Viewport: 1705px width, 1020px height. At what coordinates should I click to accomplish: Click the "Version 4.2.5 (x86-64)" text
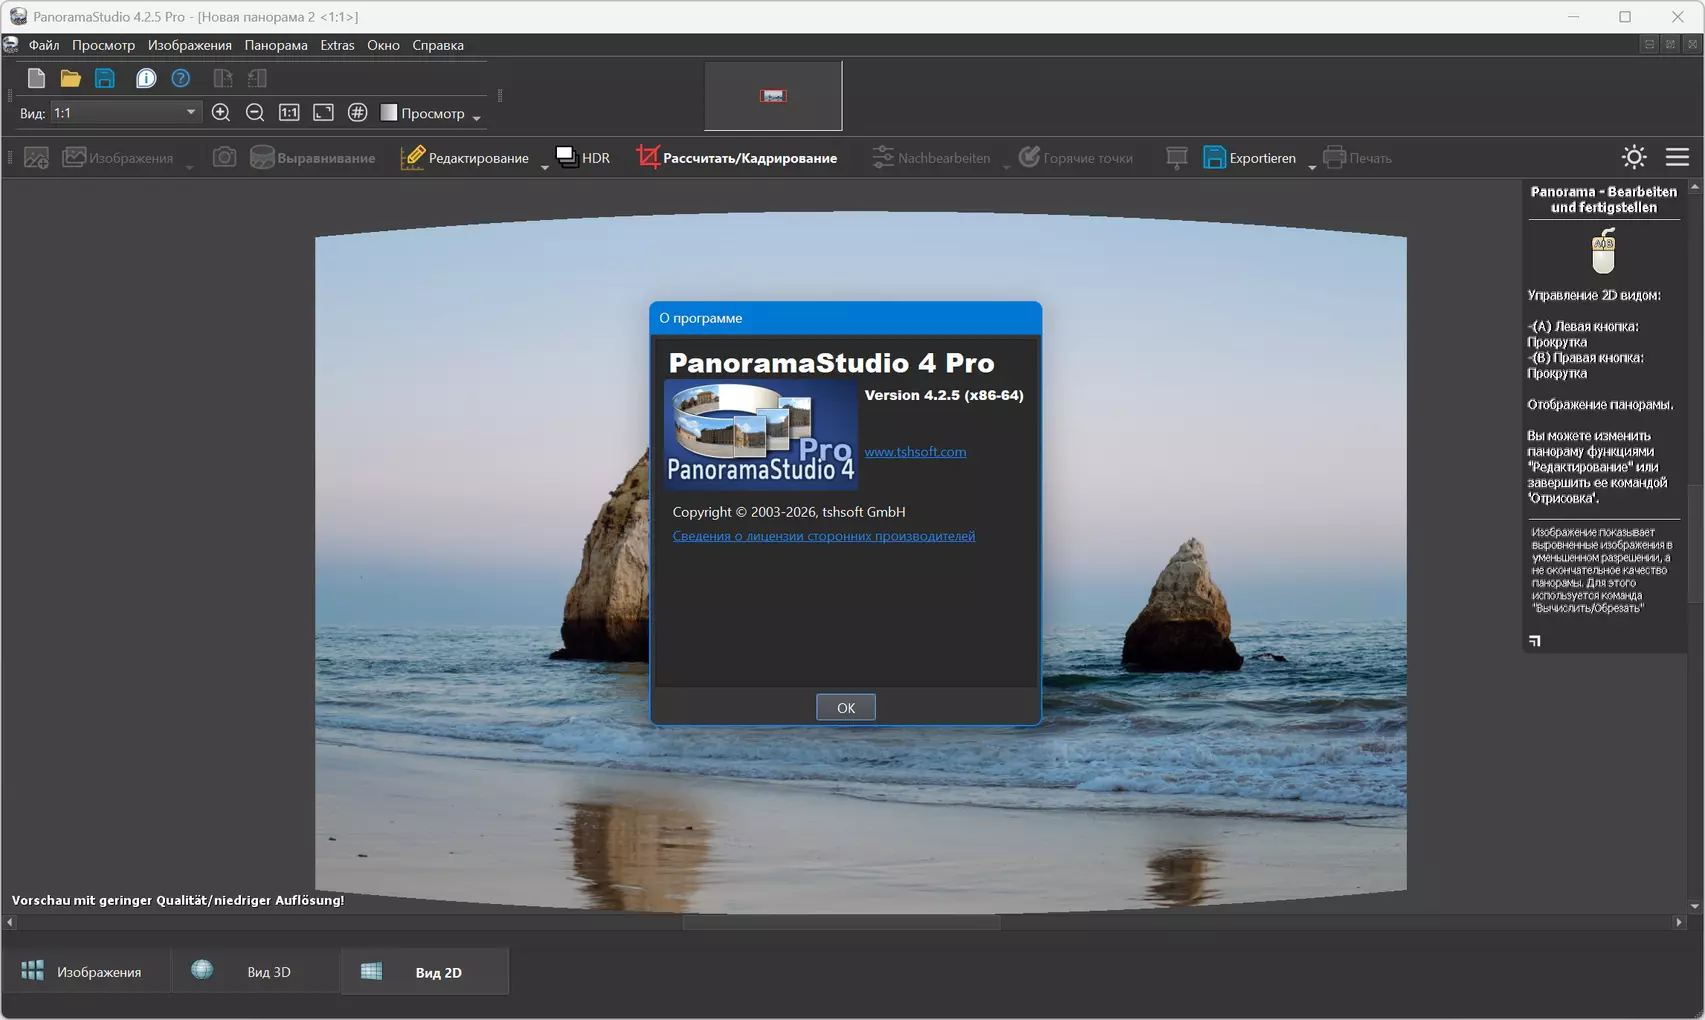pos(944,395)
